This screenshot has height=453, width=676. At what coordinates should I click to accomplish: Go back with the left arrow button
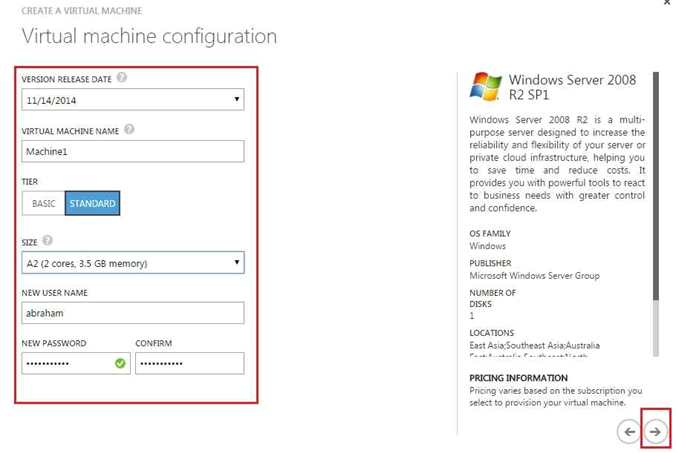[x=629, y=431]
